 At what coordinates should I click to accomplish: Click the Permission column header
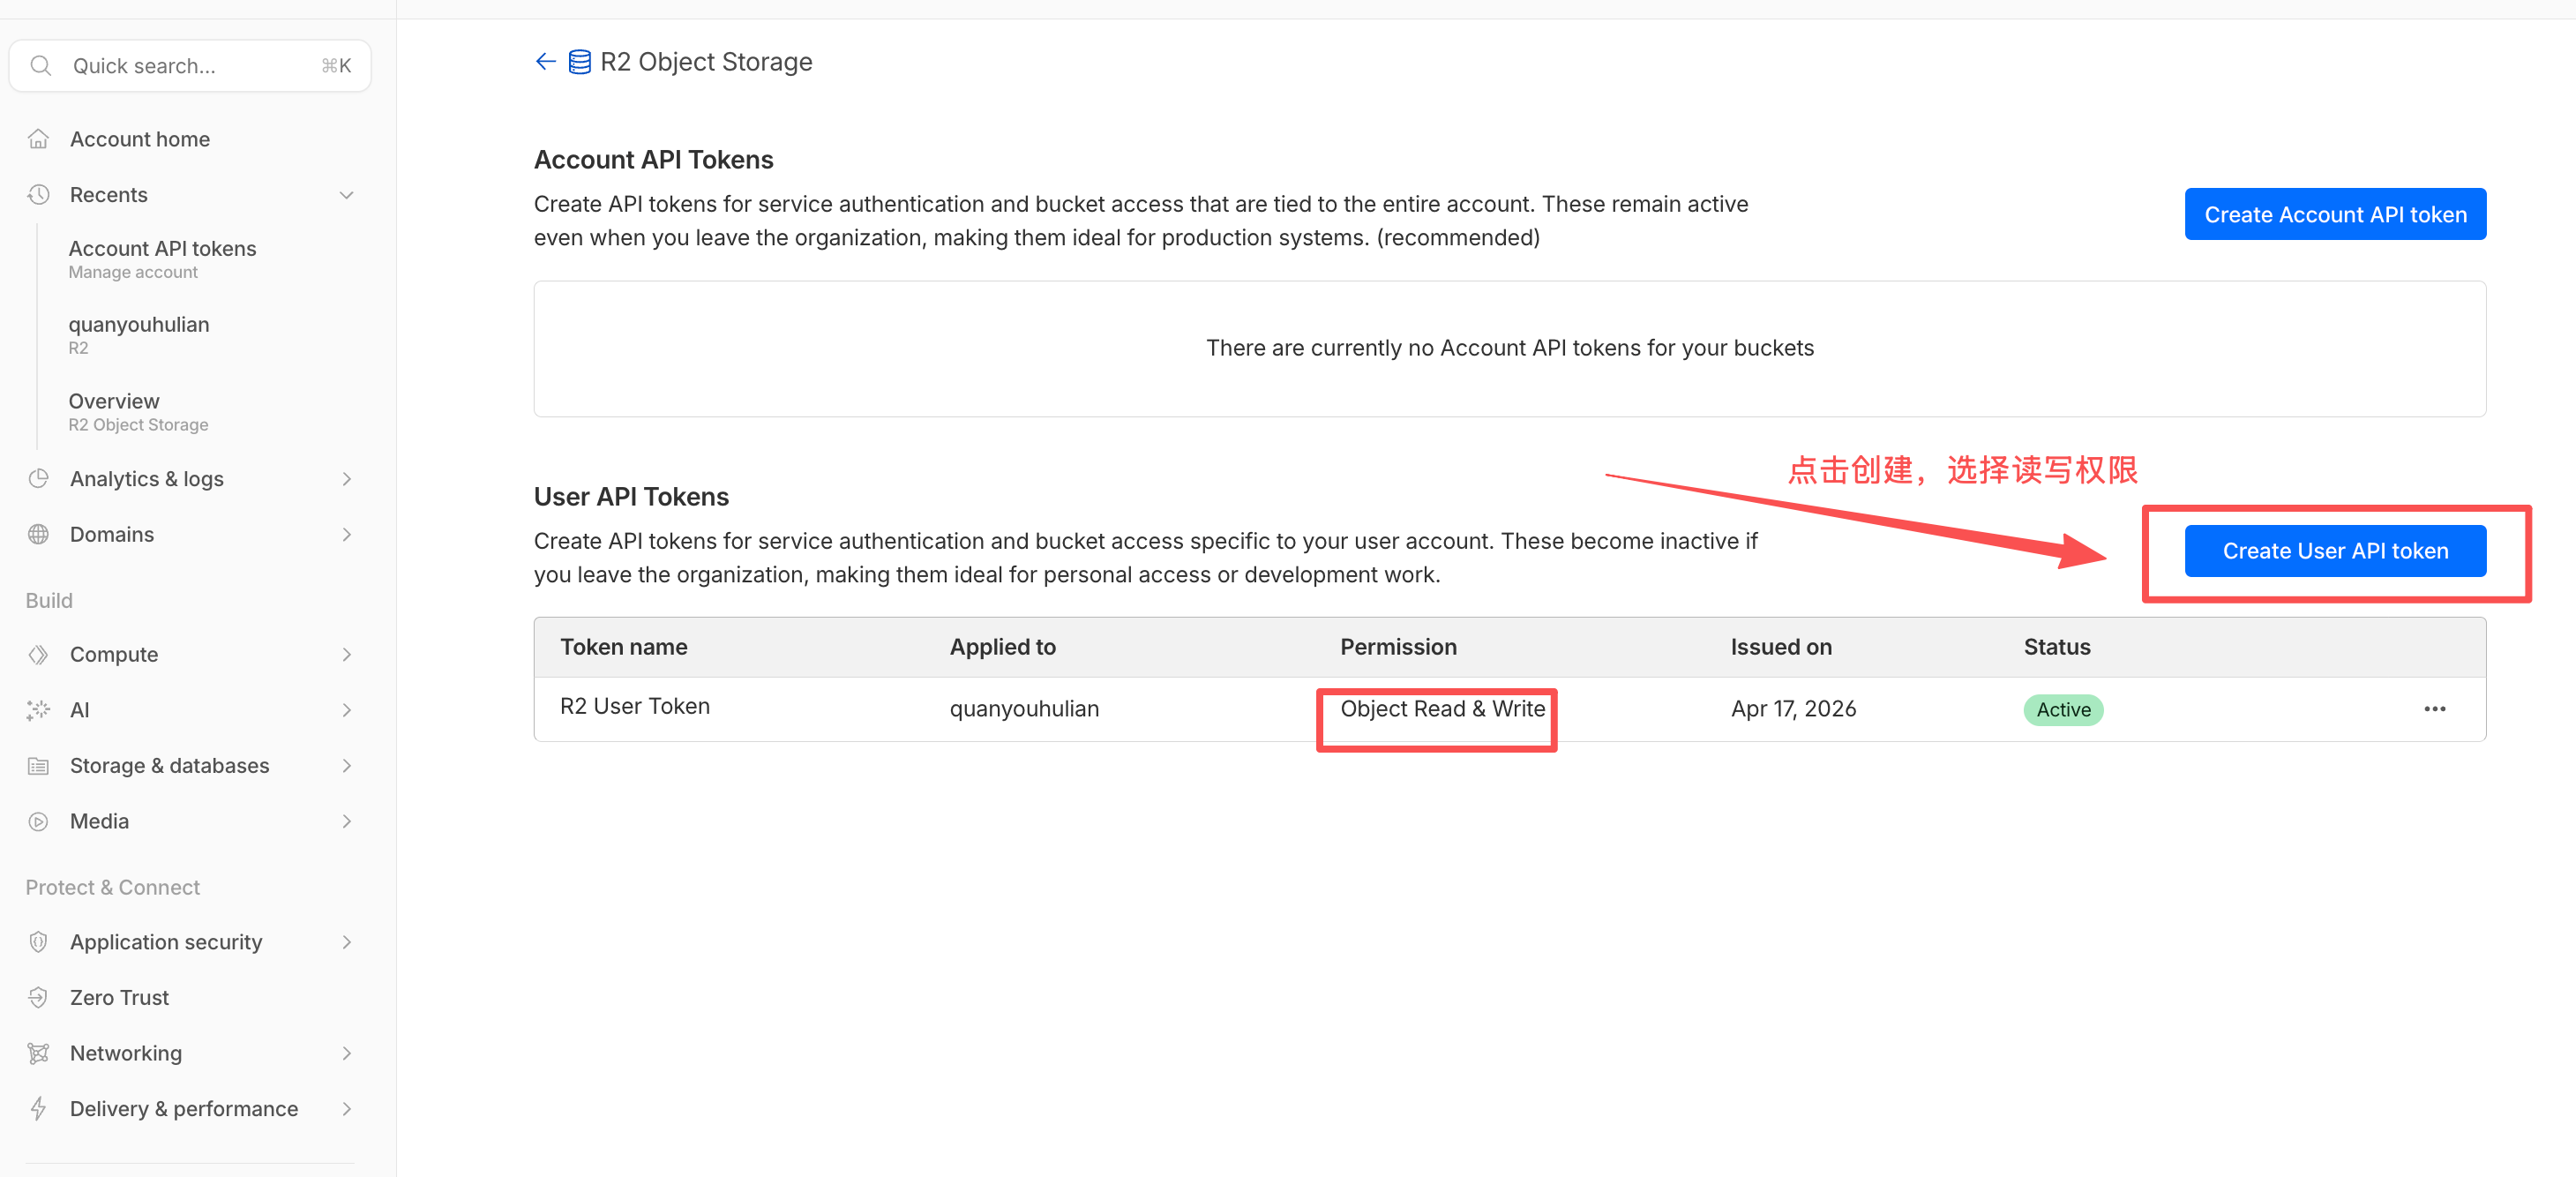(x=1398, y=647)
